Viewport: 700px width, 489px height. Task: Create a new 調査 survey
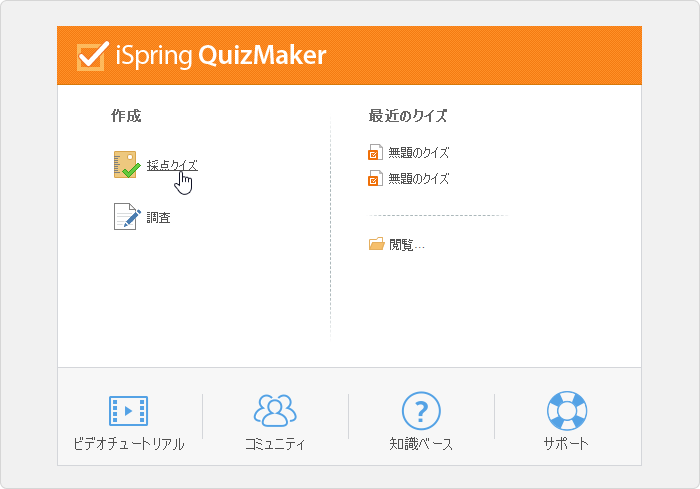point(158,217)
